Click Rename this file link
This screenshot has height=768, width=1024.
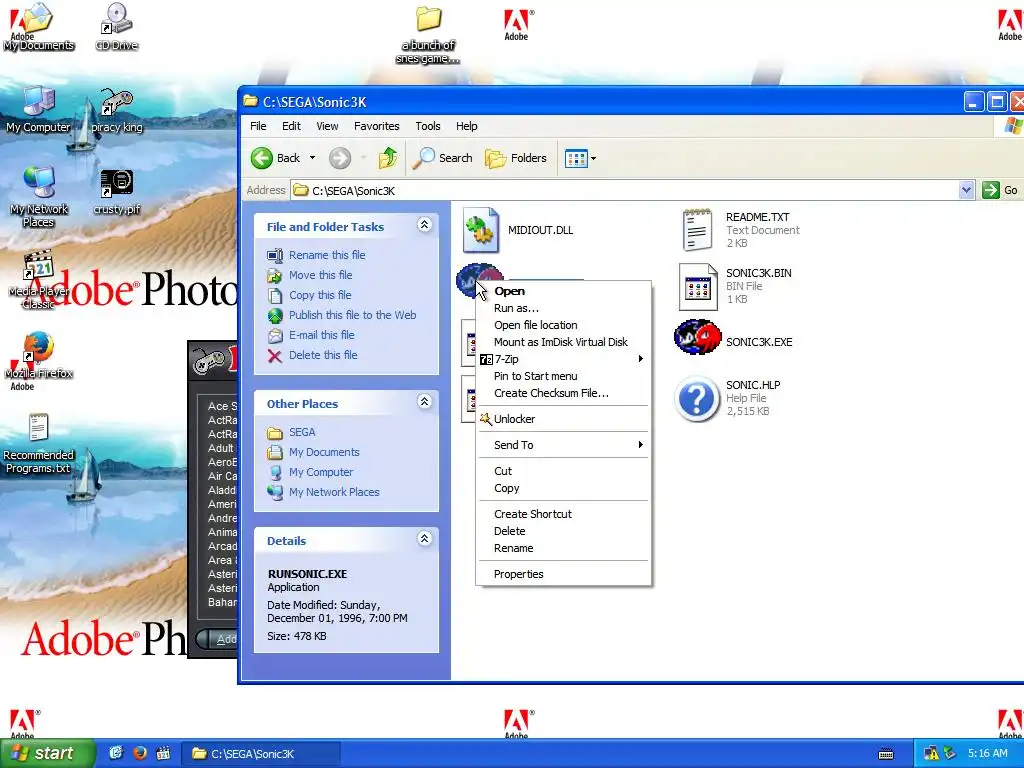(327, 255)
